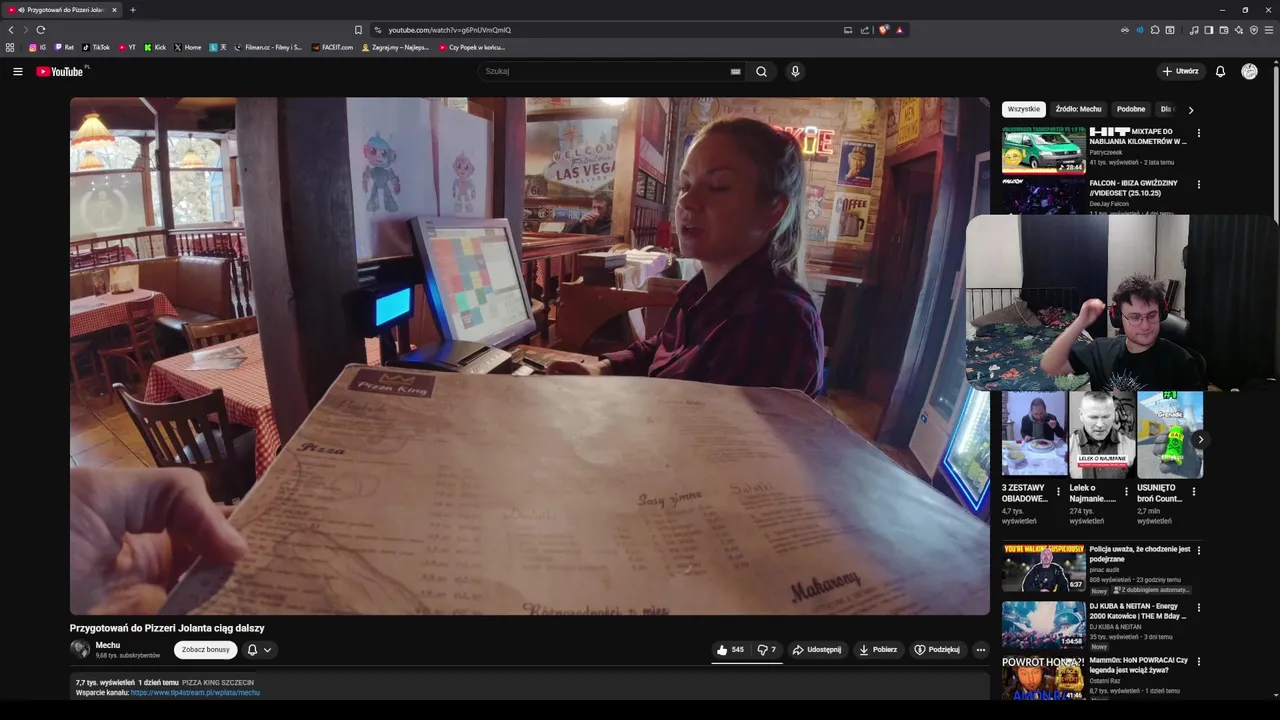Open more actions menu under video
Screen dimensions: 1280x720
(980, 650)
